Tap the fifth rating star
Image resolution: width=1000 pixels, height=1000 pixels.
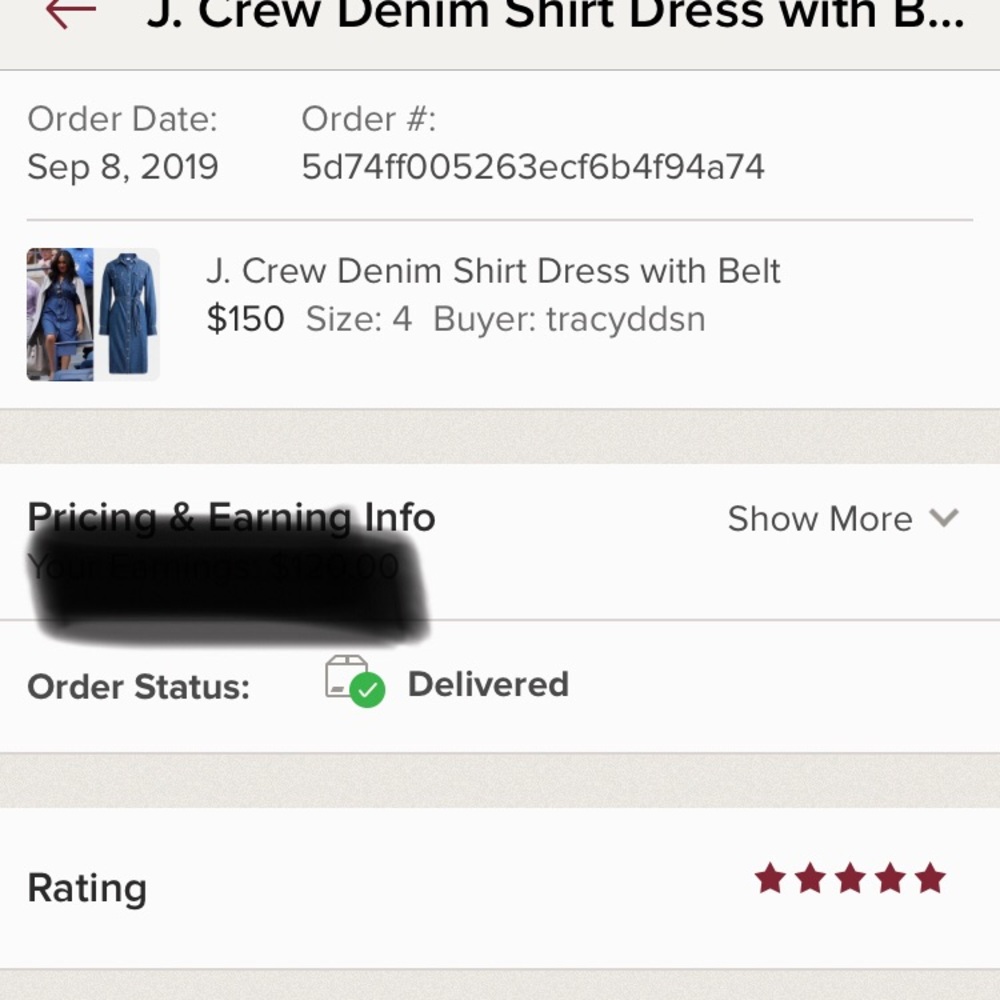930,878
